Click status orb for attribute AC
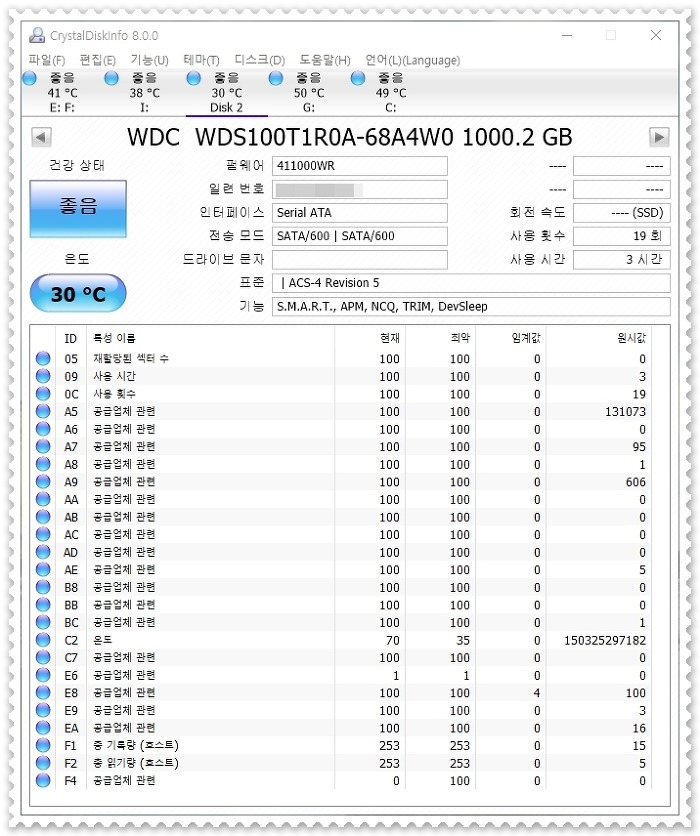Screen dimensions: 700x836 pyautogui.click(x=43, y=535)
